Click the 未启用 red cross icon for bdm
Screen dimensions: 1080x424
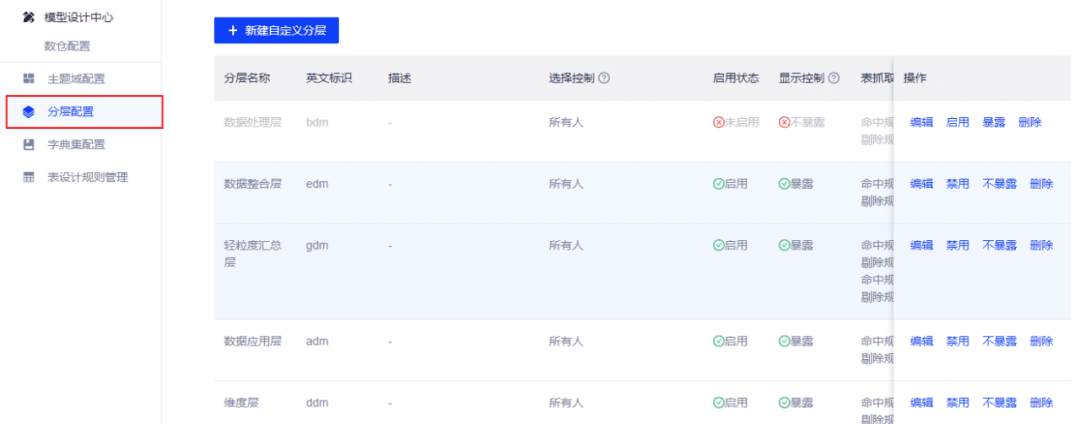[718, 123]
